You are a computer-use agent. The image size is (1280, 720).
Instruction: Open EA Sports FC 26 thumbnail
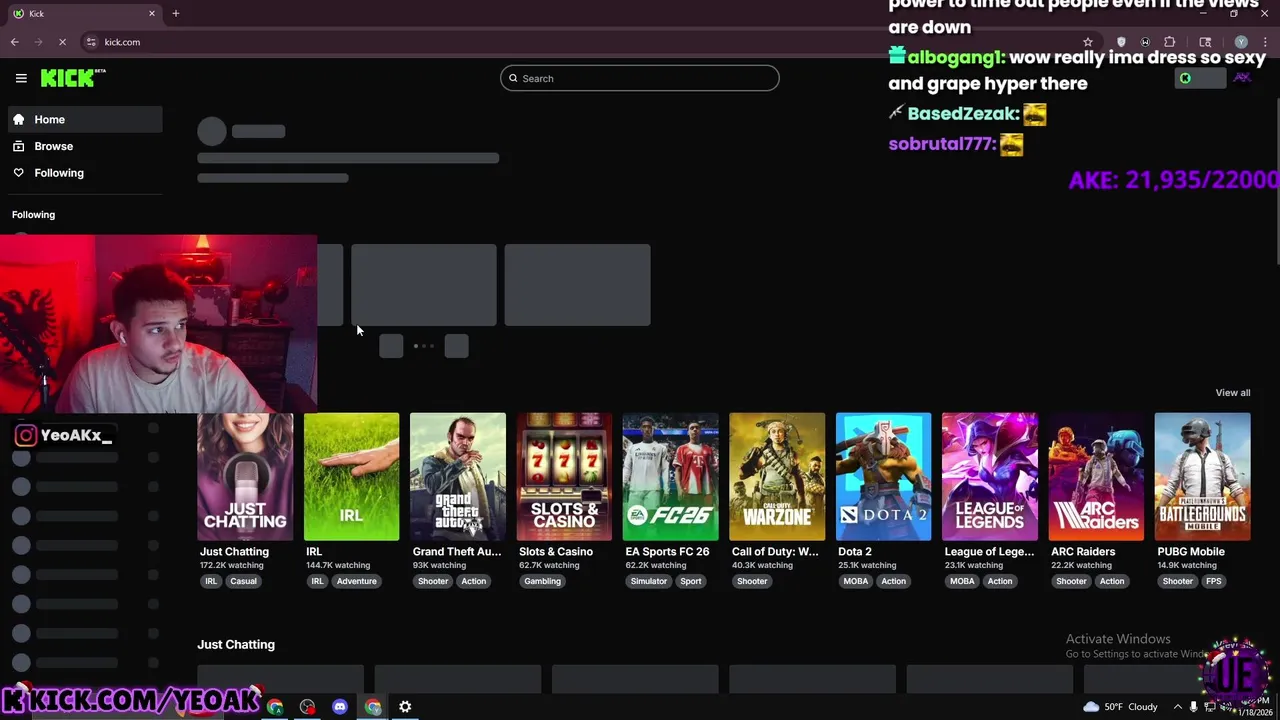tap(671, 477)
